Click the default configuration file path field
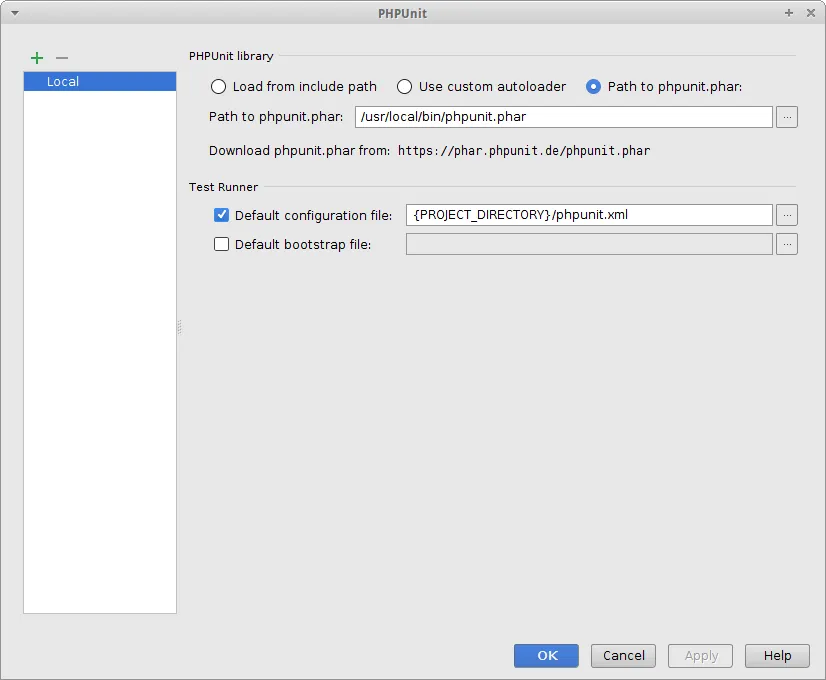The width and height of the screenshot is (826, 680). point(589,215)
